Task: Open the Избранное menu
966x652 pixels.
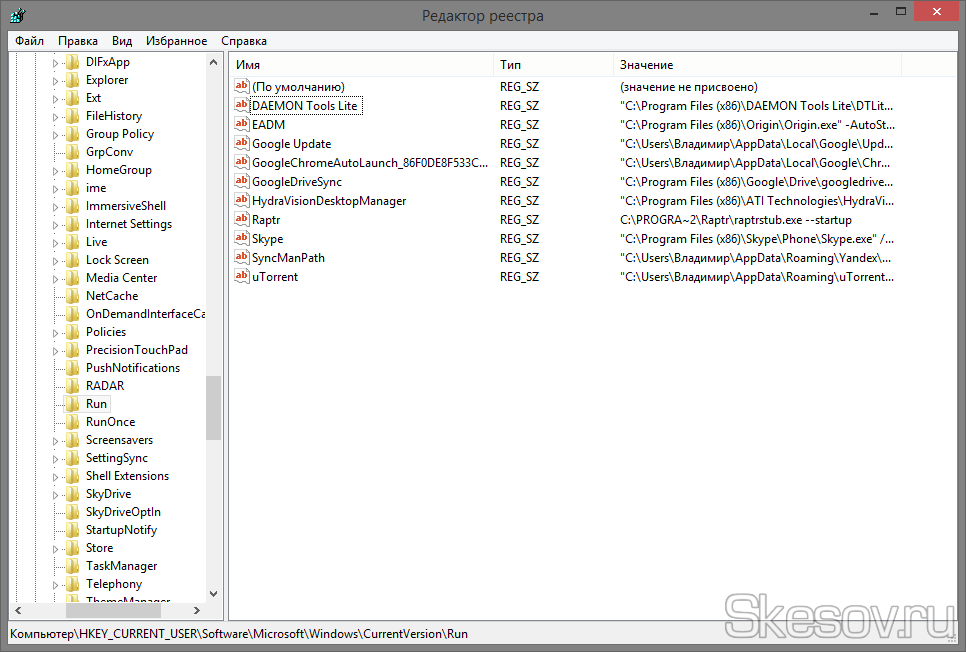Action: 176,41
